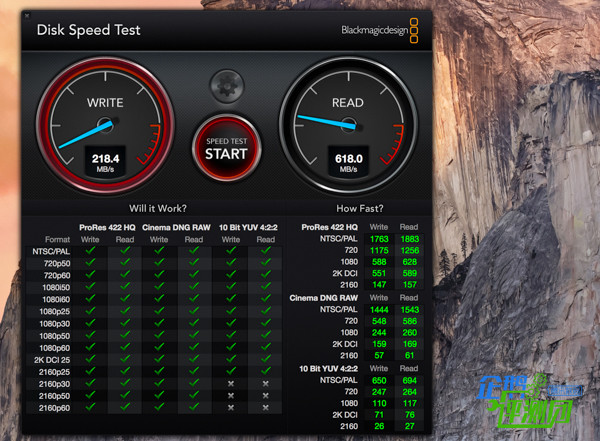Click the Cinema DNG RAW 2K DCI write value 159

379,344
